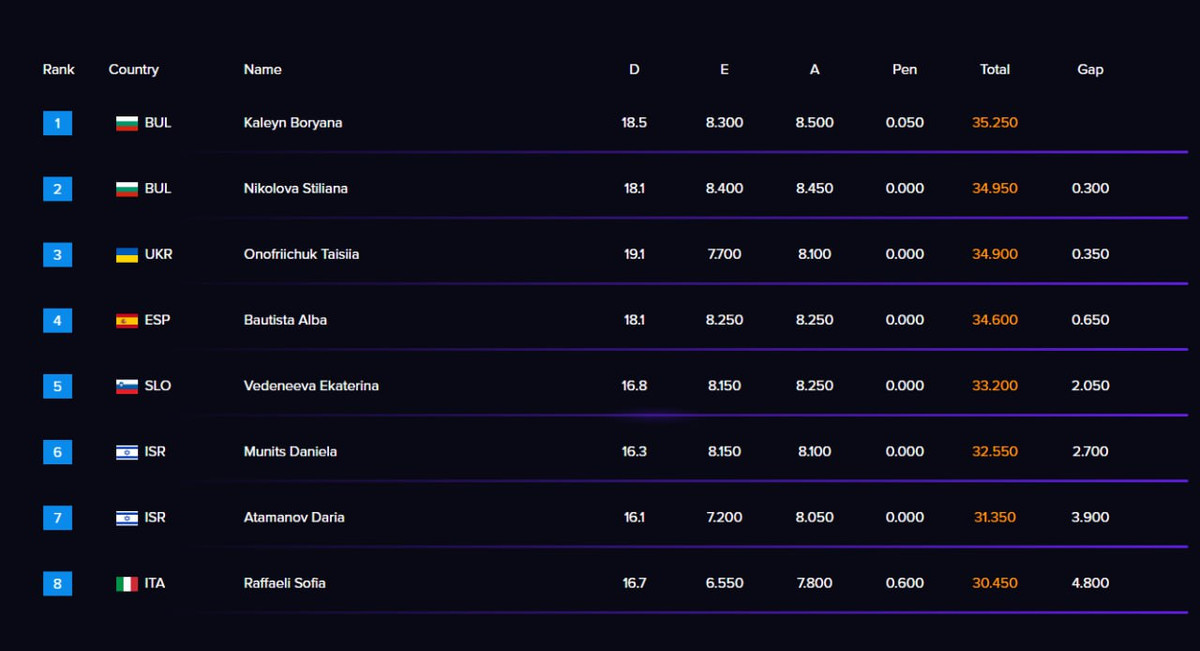Sort by the Total column header
The height and width of the screenshot is (651, 1200).
(x=994, y=69)
